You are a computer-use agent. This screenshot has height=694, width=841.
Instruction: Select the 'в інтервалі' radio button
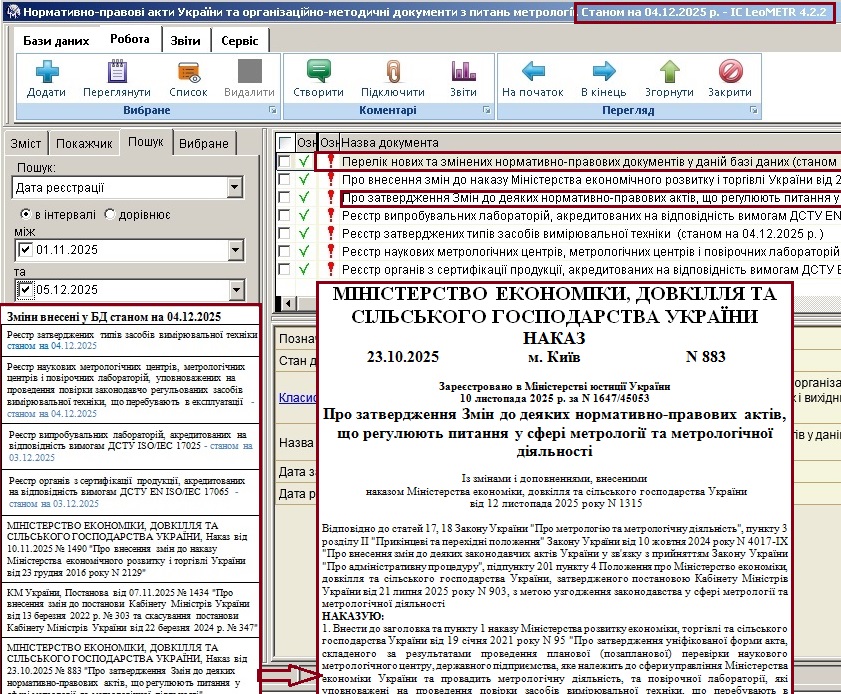(26, 215)
